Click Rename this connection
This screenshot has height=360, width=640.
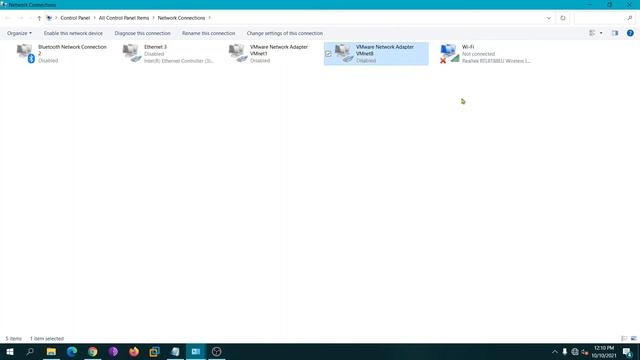pos(208,33)
